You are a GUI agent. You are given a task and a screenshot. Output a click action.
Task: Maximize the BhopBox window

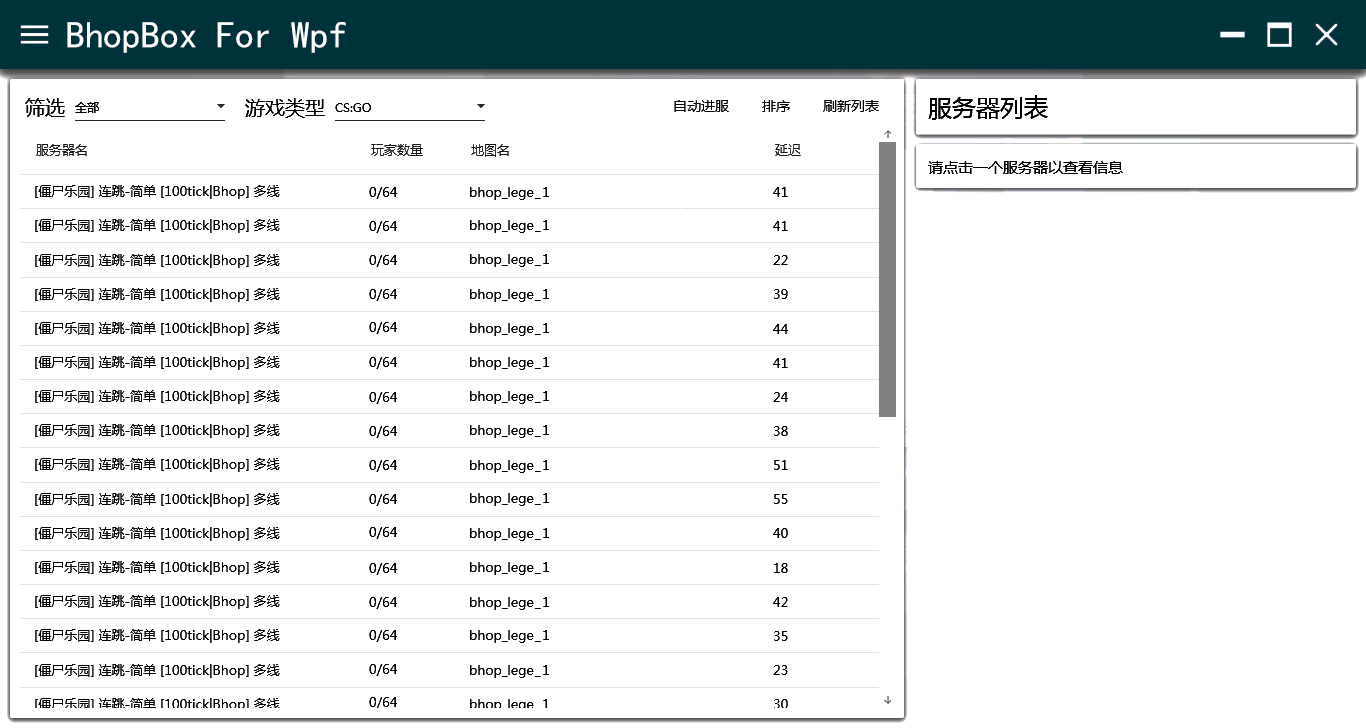point(1279,35)
